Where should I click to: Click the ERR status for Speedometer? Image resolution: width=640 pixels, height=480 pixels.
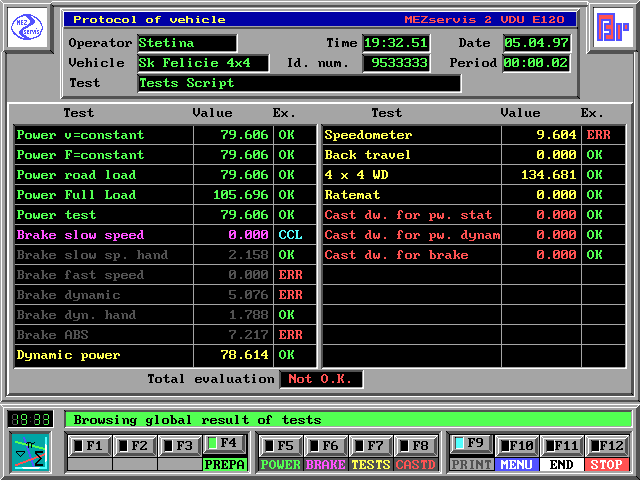(599, 135)
